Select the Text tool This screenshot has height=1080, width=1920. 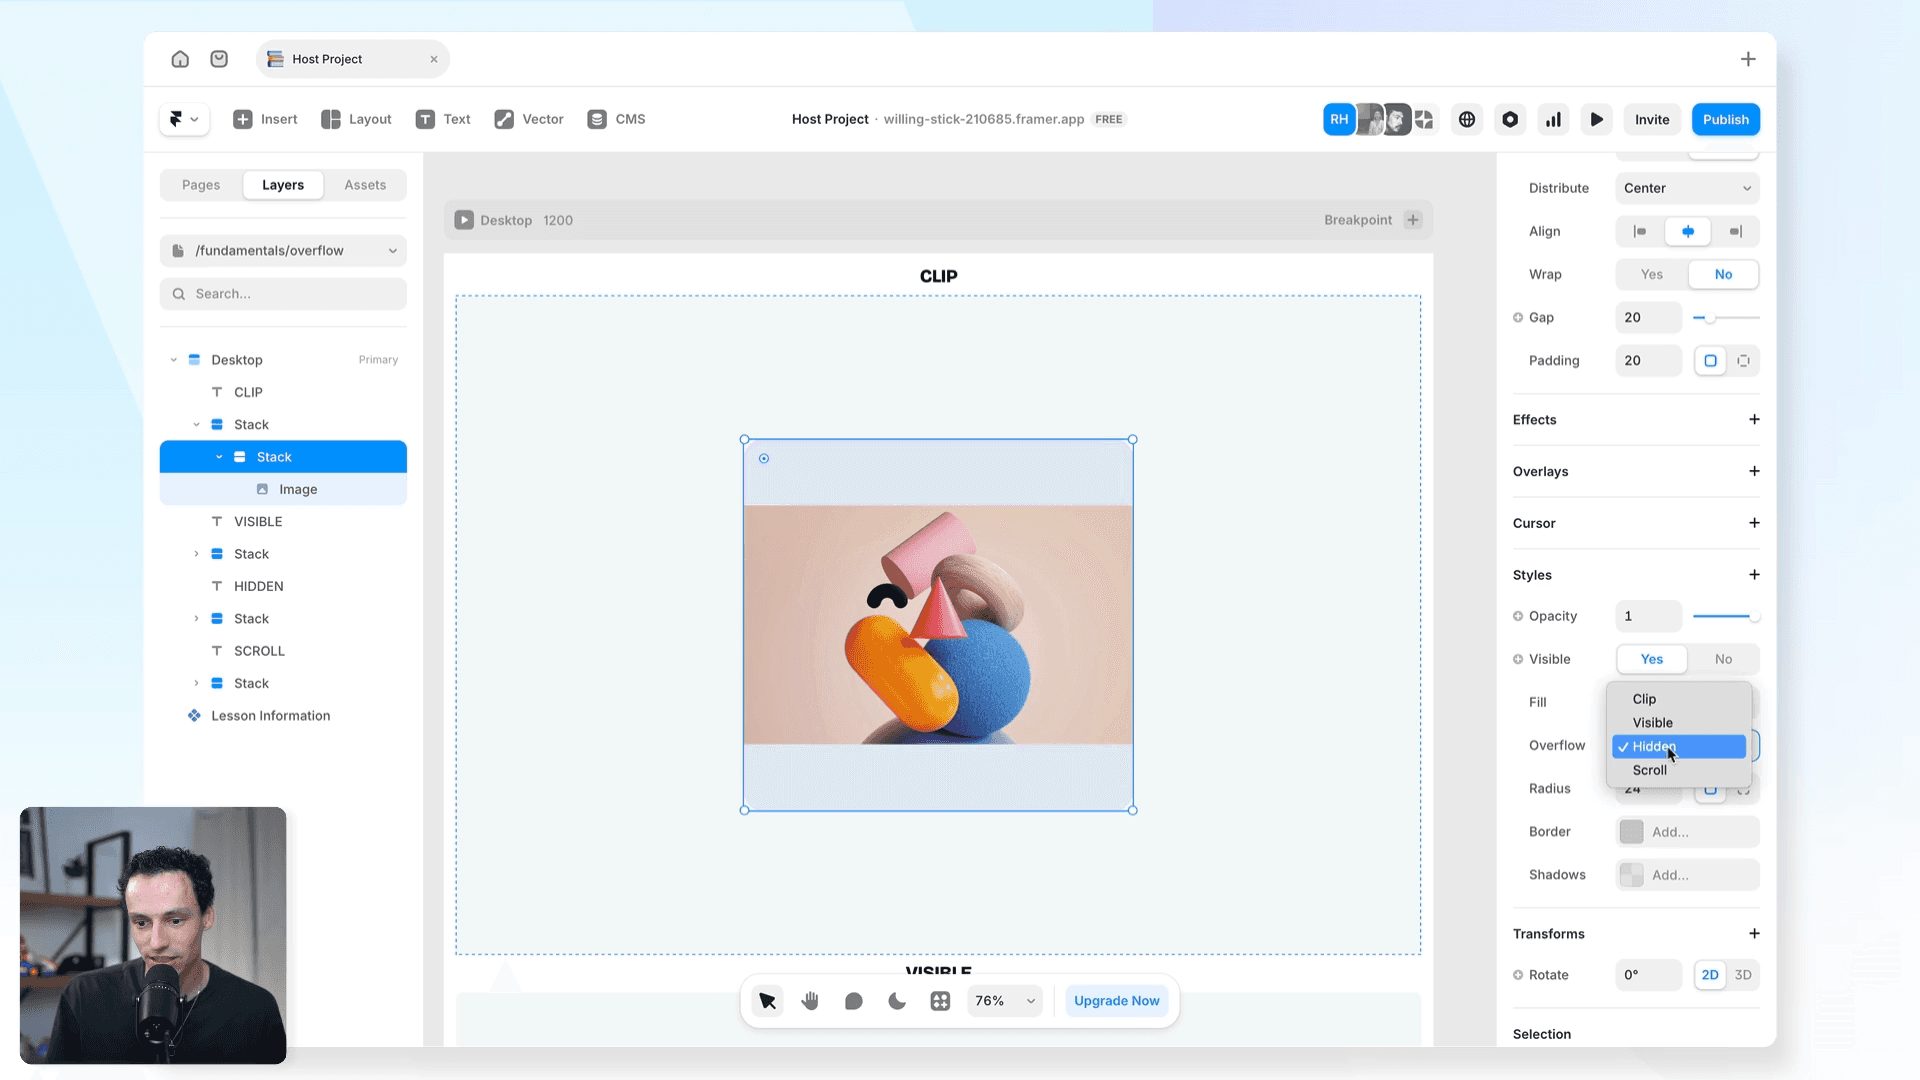click(443, 119)
